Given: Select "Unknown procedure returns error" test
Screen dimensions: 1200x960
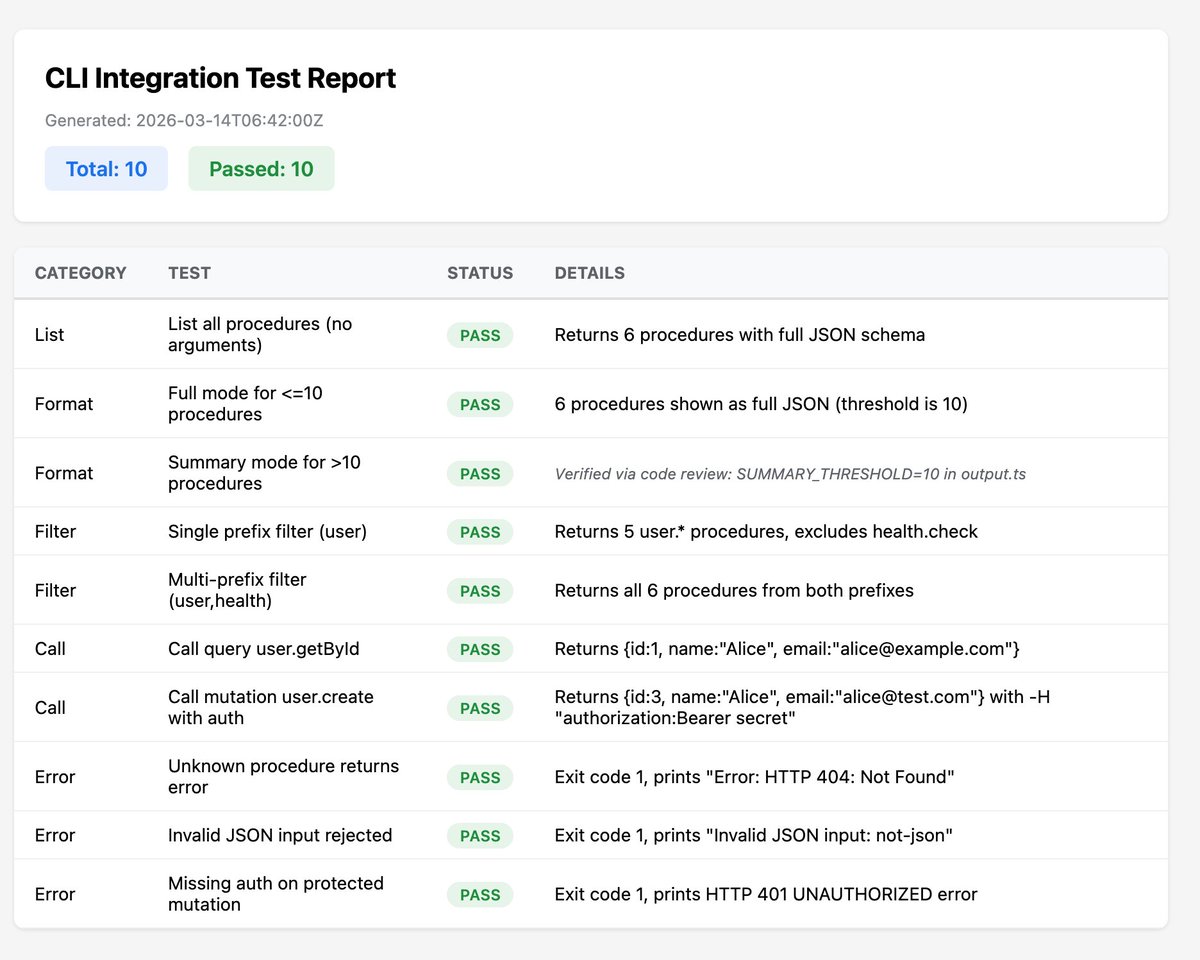Looking at the screenshot, I should 284,777.
